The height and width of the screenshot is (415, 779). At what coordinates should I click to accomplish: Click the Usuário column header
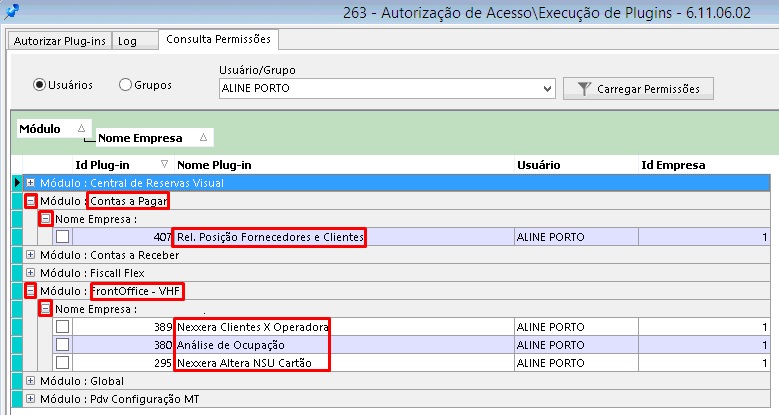pos(576,165)
